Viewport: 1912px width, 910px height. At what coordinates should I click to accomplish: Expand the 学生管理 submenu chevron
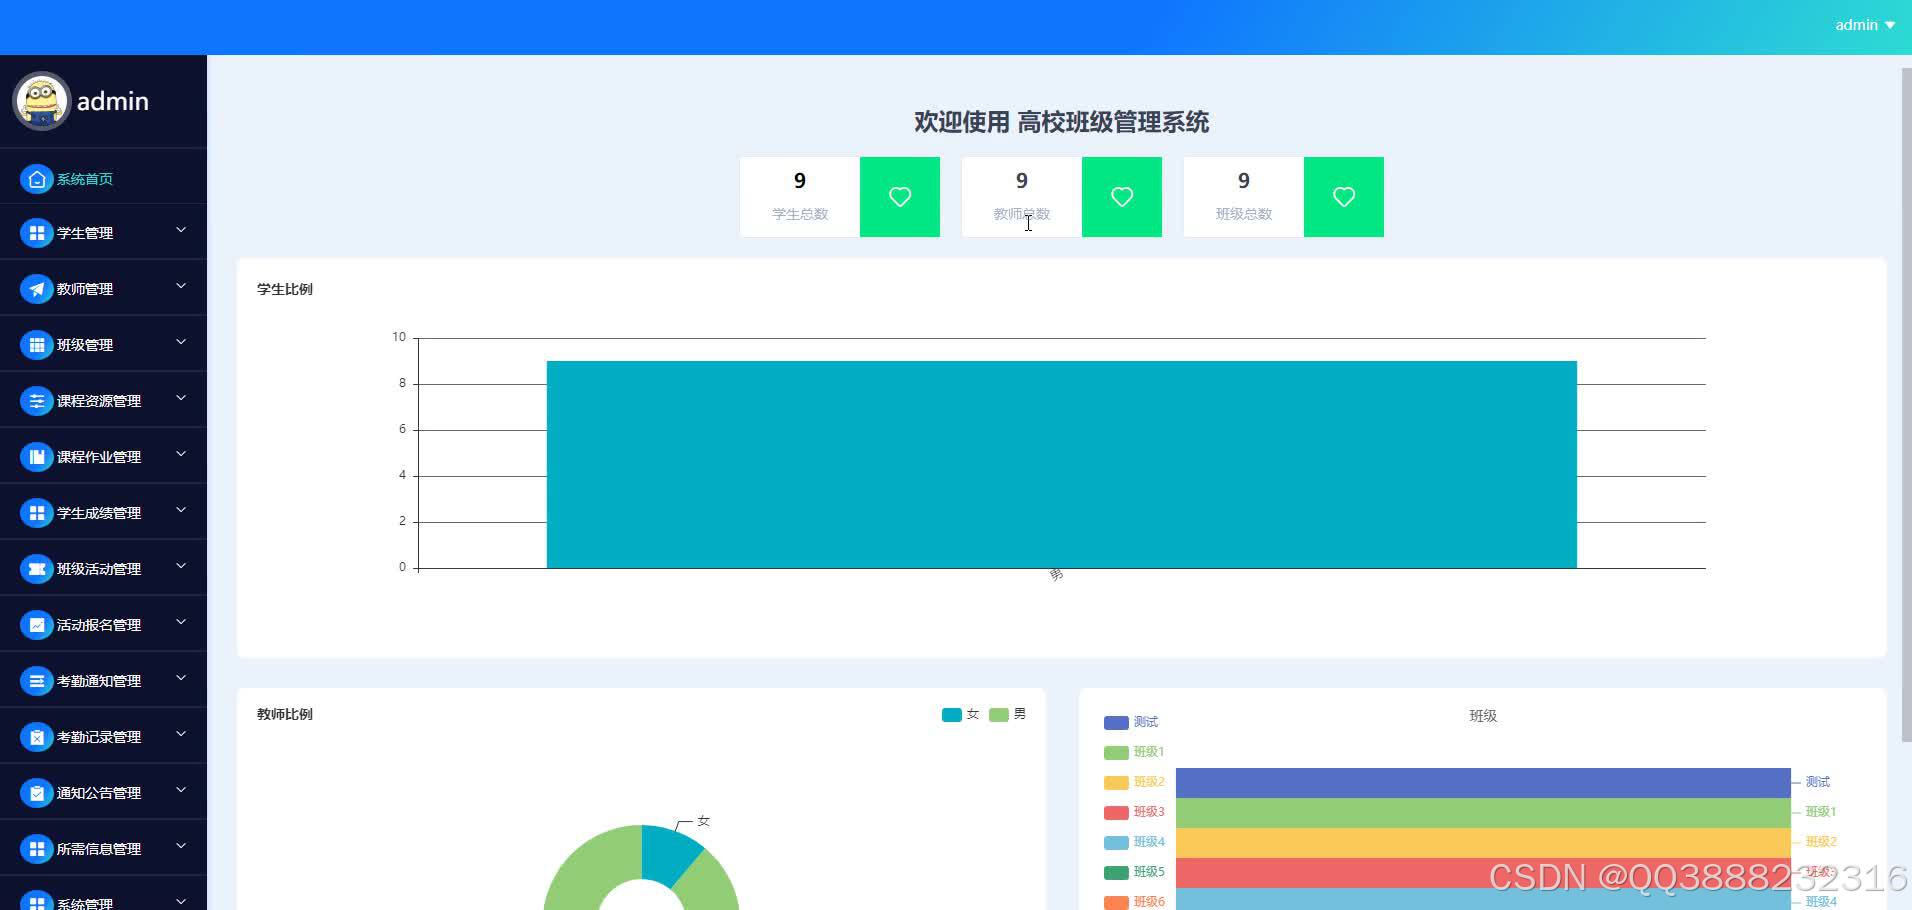click(181, 230)
